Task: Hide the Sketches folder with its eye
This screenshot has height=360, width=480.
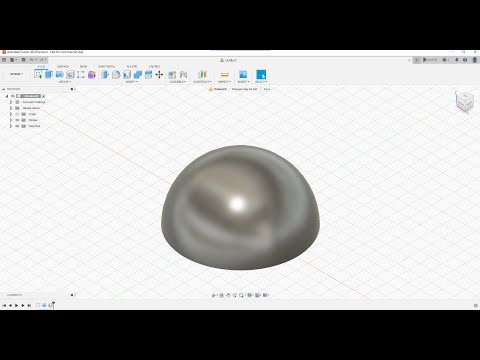Action: tap(17, 126)
